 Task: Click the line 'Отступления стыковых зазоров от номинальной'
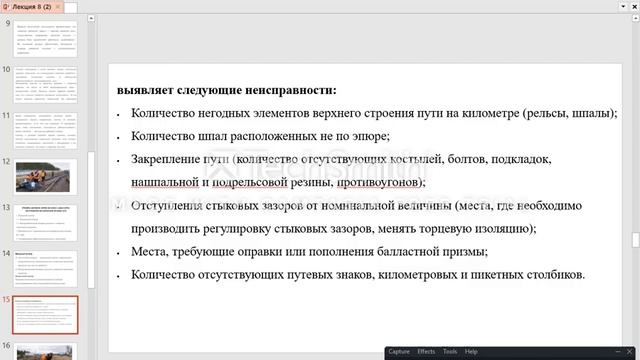[356, 205]
